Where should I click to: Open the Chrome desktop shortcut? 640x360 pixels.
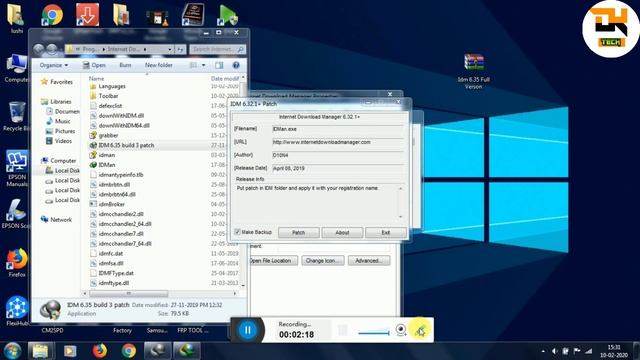[x=52, y=16]
